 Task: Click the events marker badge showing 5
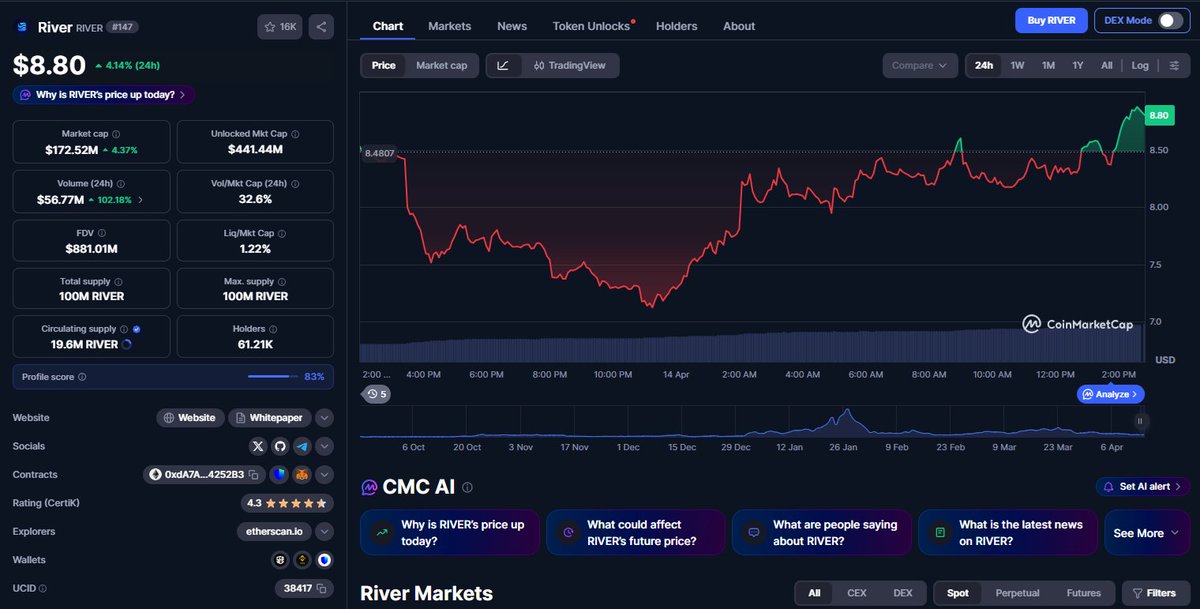click(x=377, y=394)
